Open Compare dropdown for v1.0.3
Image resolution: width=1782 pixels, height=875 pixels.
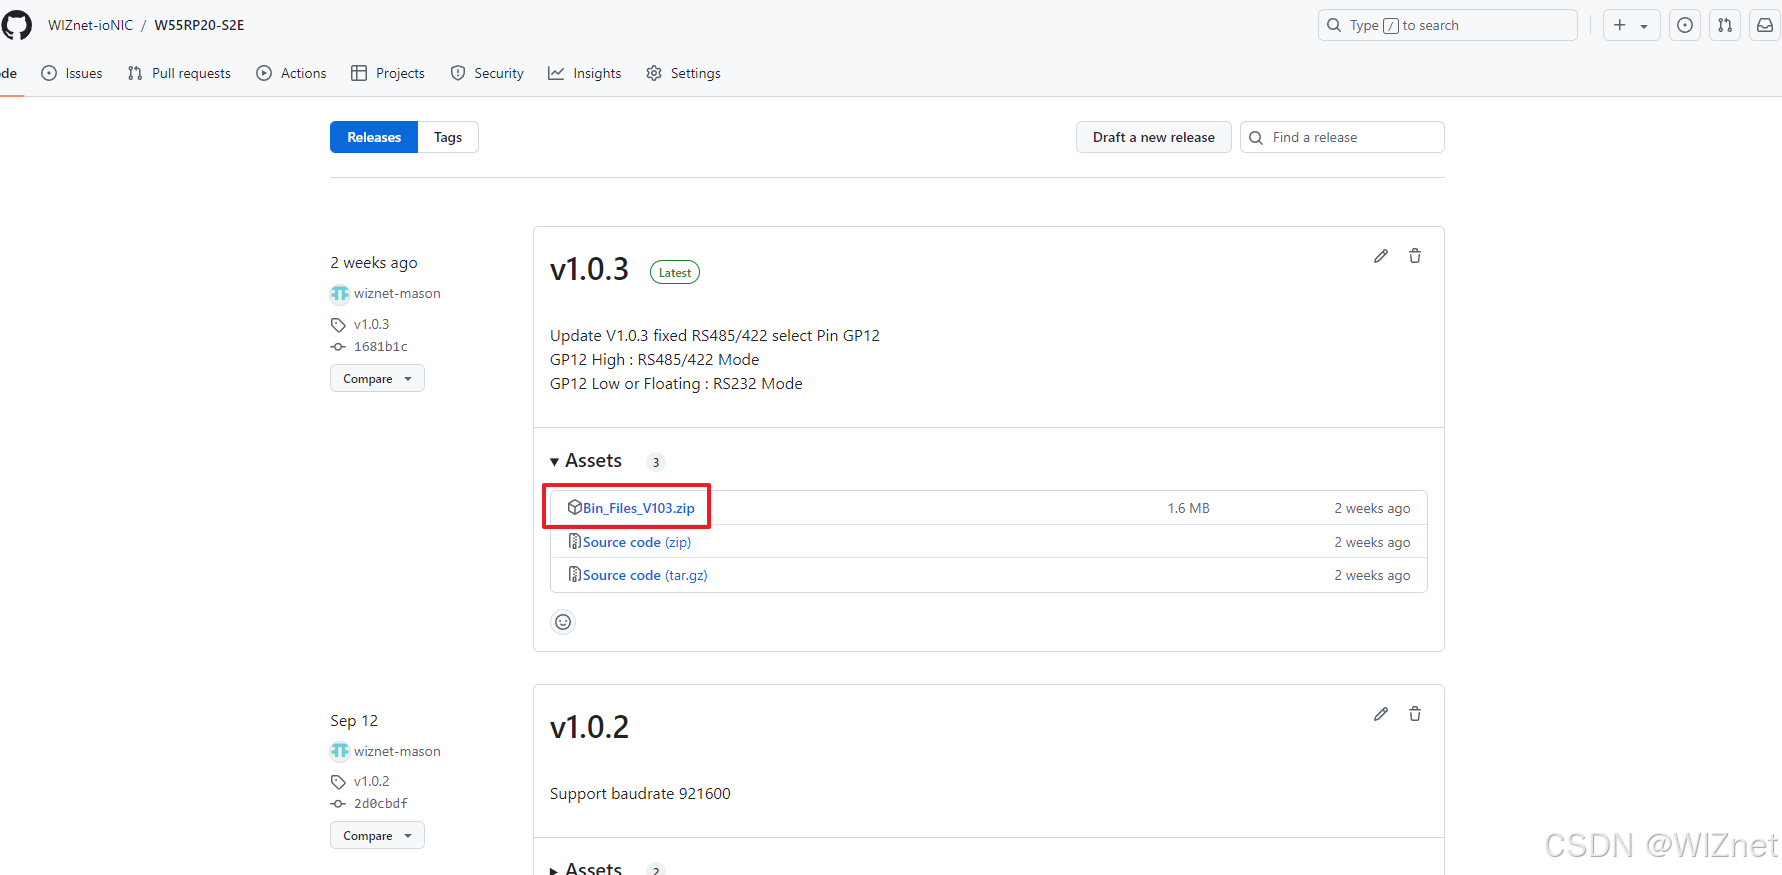coord(377,378)
